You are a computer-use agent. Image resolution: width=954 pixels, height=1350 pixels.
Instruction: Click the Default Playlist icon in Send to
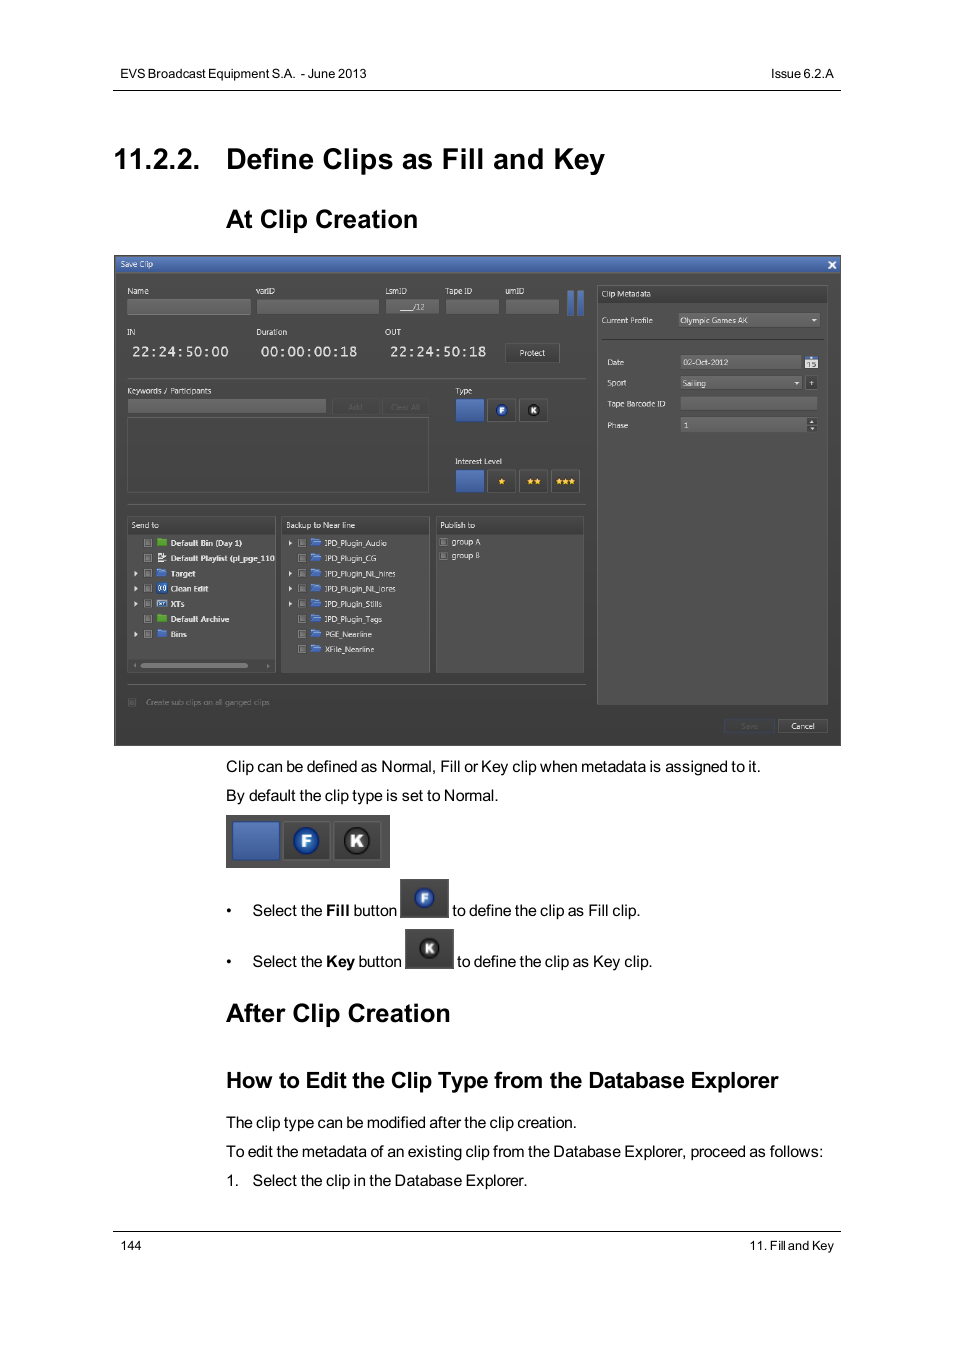coord(162,558)
